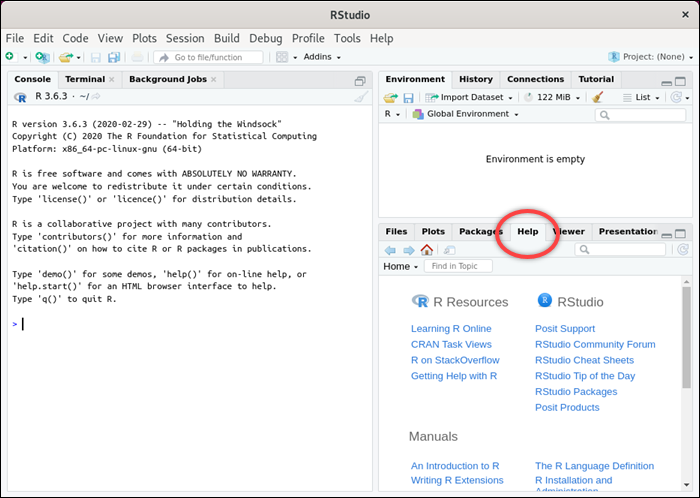The image size is (700, 498).
Task: Open the Posit Support link
Action: pyautogui.click(x=565, y=329)
